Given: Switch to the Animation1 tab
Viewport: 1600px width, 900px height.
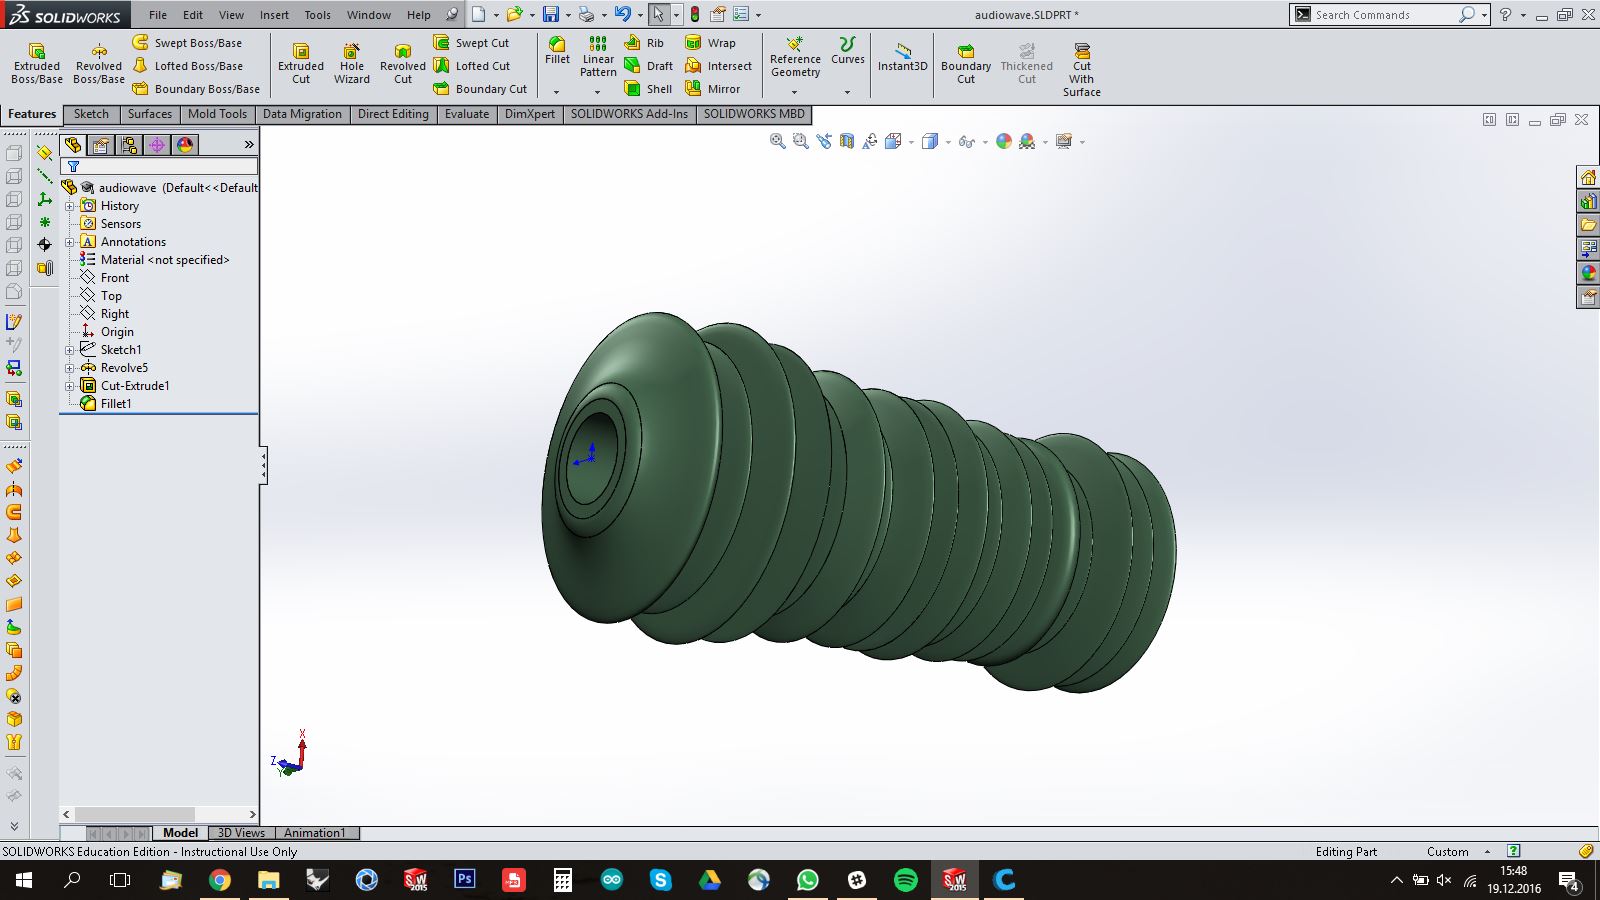Looking at the screenshot, I should (x=314, y=833).
